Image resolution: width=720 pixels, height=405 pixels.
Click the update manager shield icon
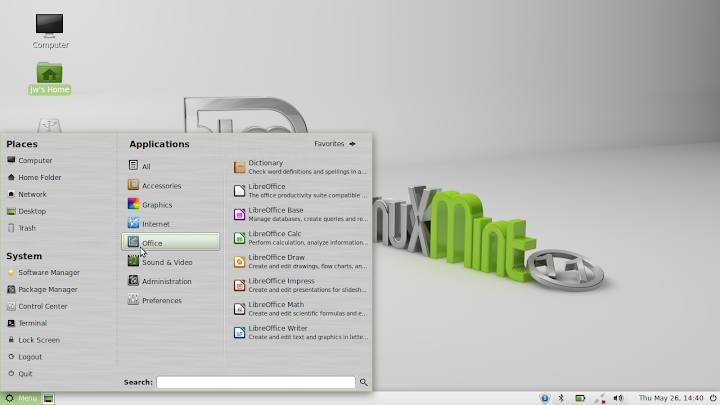click(x=545, y=398)
